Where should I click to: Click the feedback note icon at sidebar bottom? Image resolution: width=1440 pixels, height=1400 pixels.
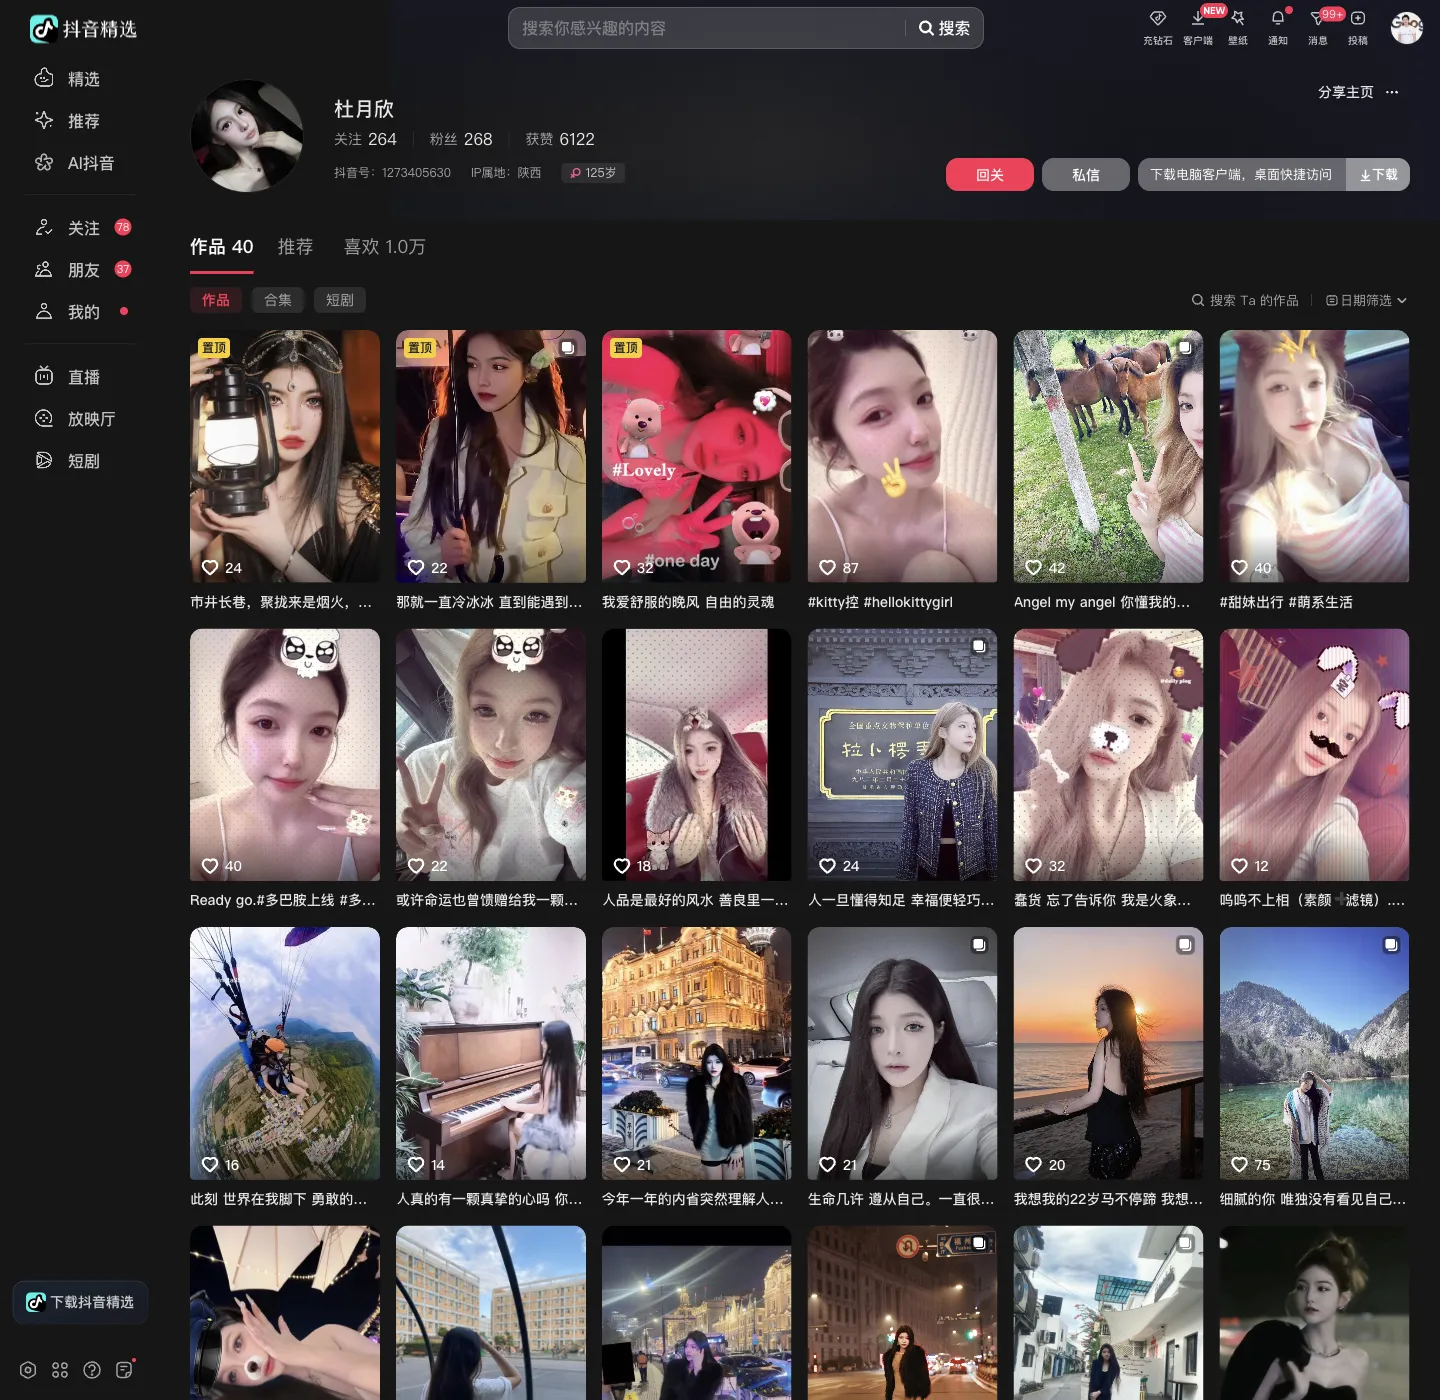[x=124, y=1370]
